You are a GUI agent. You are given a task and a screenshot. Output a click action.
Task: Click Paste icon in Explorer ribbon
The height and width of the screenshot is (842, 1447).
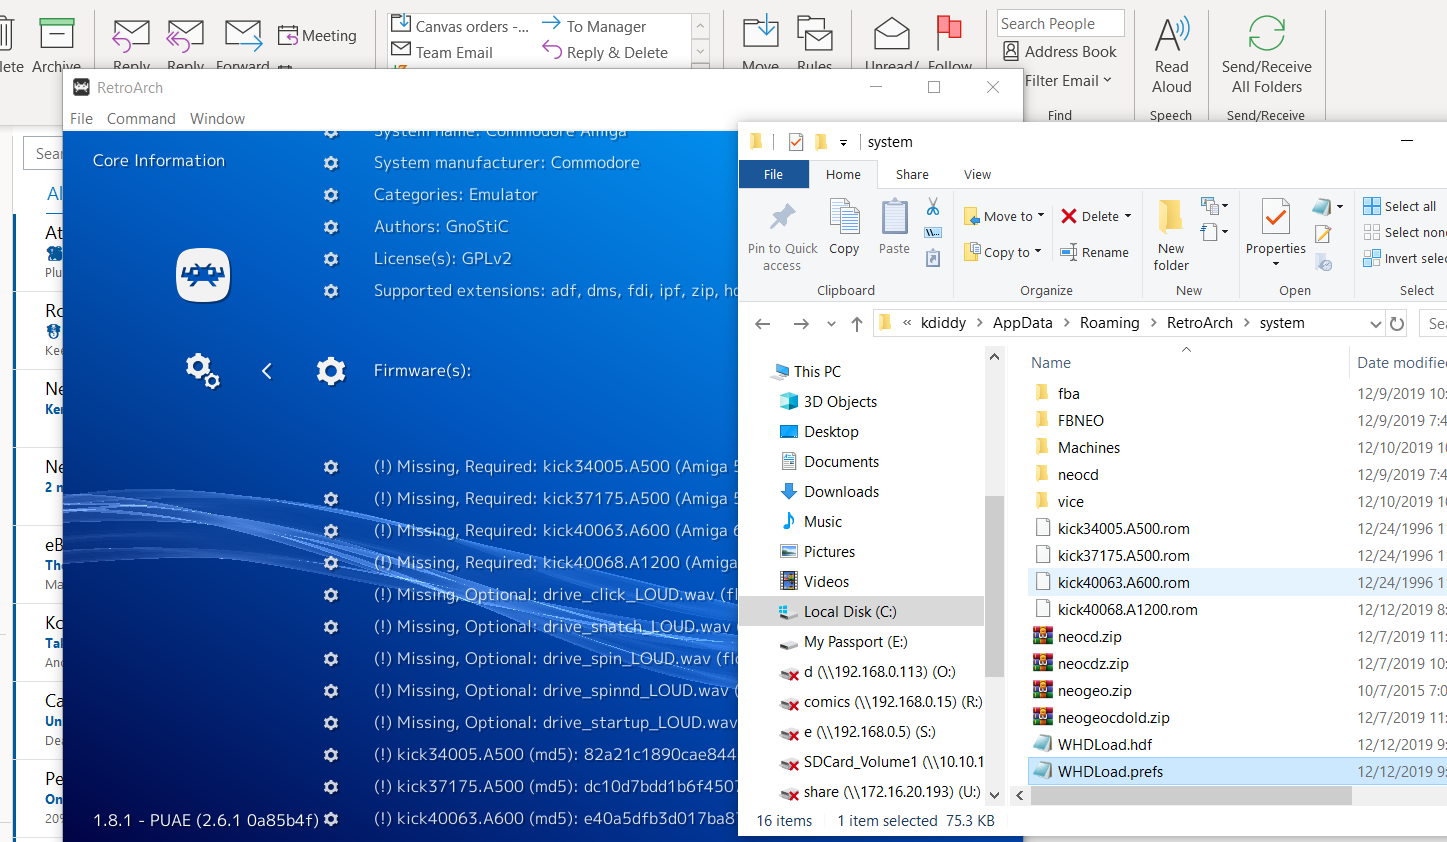click(894, 217)
